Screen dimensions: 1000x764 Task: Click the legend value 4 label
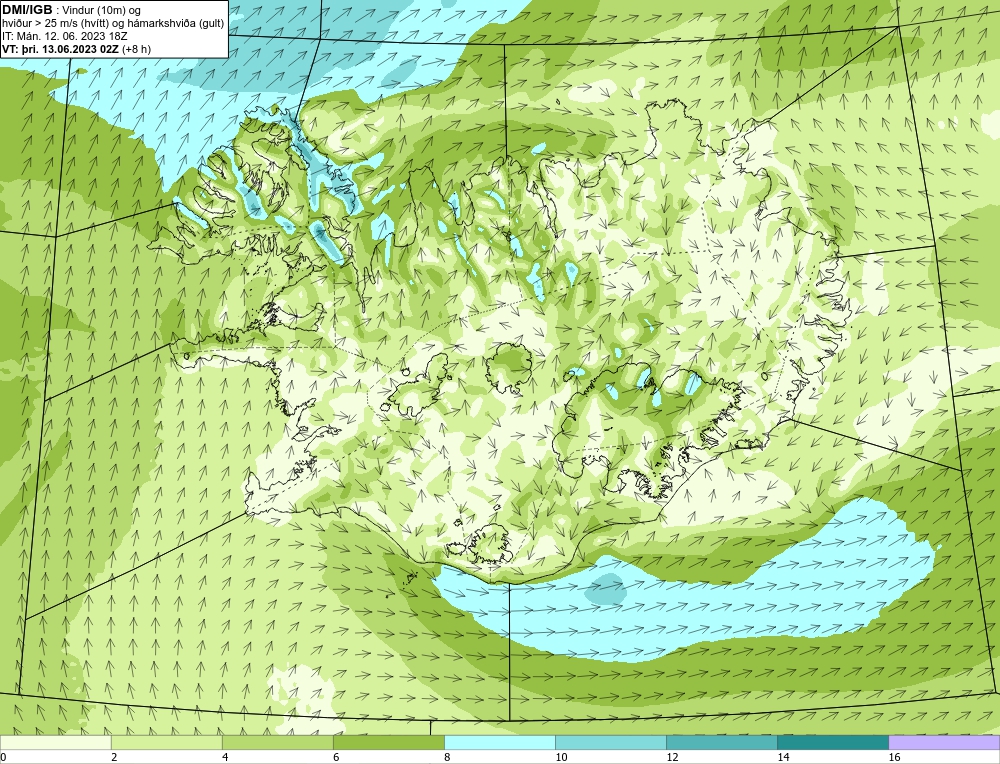[x=225, y=757]
